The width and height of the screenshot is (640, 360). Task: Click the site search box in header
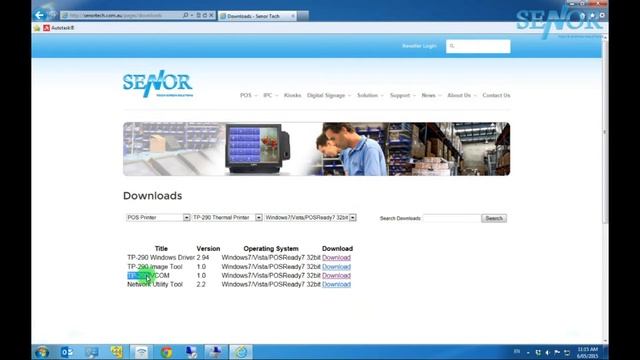(478, 47)
